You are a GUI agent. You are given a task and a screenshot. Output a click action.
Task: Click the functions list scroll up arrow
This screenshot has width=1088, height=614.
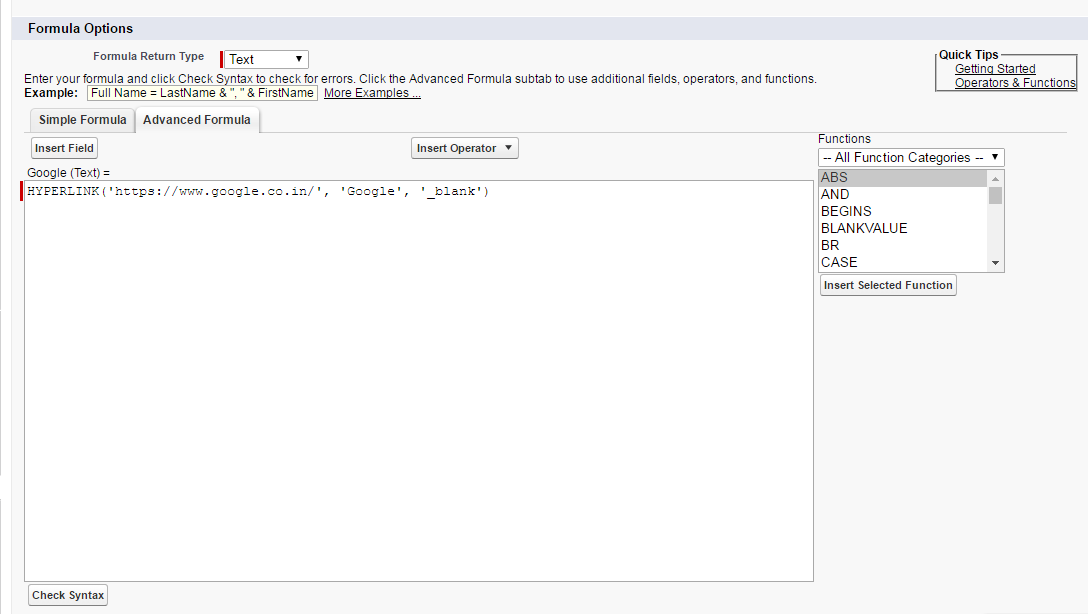[x=995, y=178]
